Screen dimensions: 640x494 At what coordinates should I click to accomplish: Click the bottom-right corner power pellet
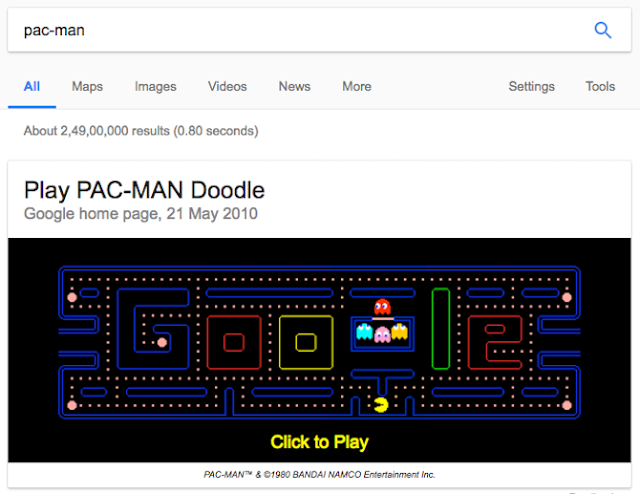point(567,405)
